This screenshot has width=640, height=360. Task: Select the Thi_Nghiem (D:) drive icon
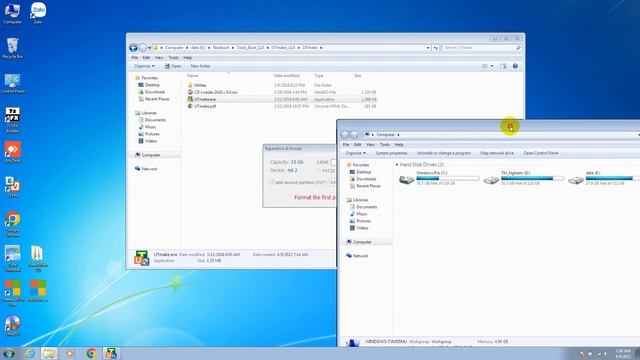(x=491, y=180)
